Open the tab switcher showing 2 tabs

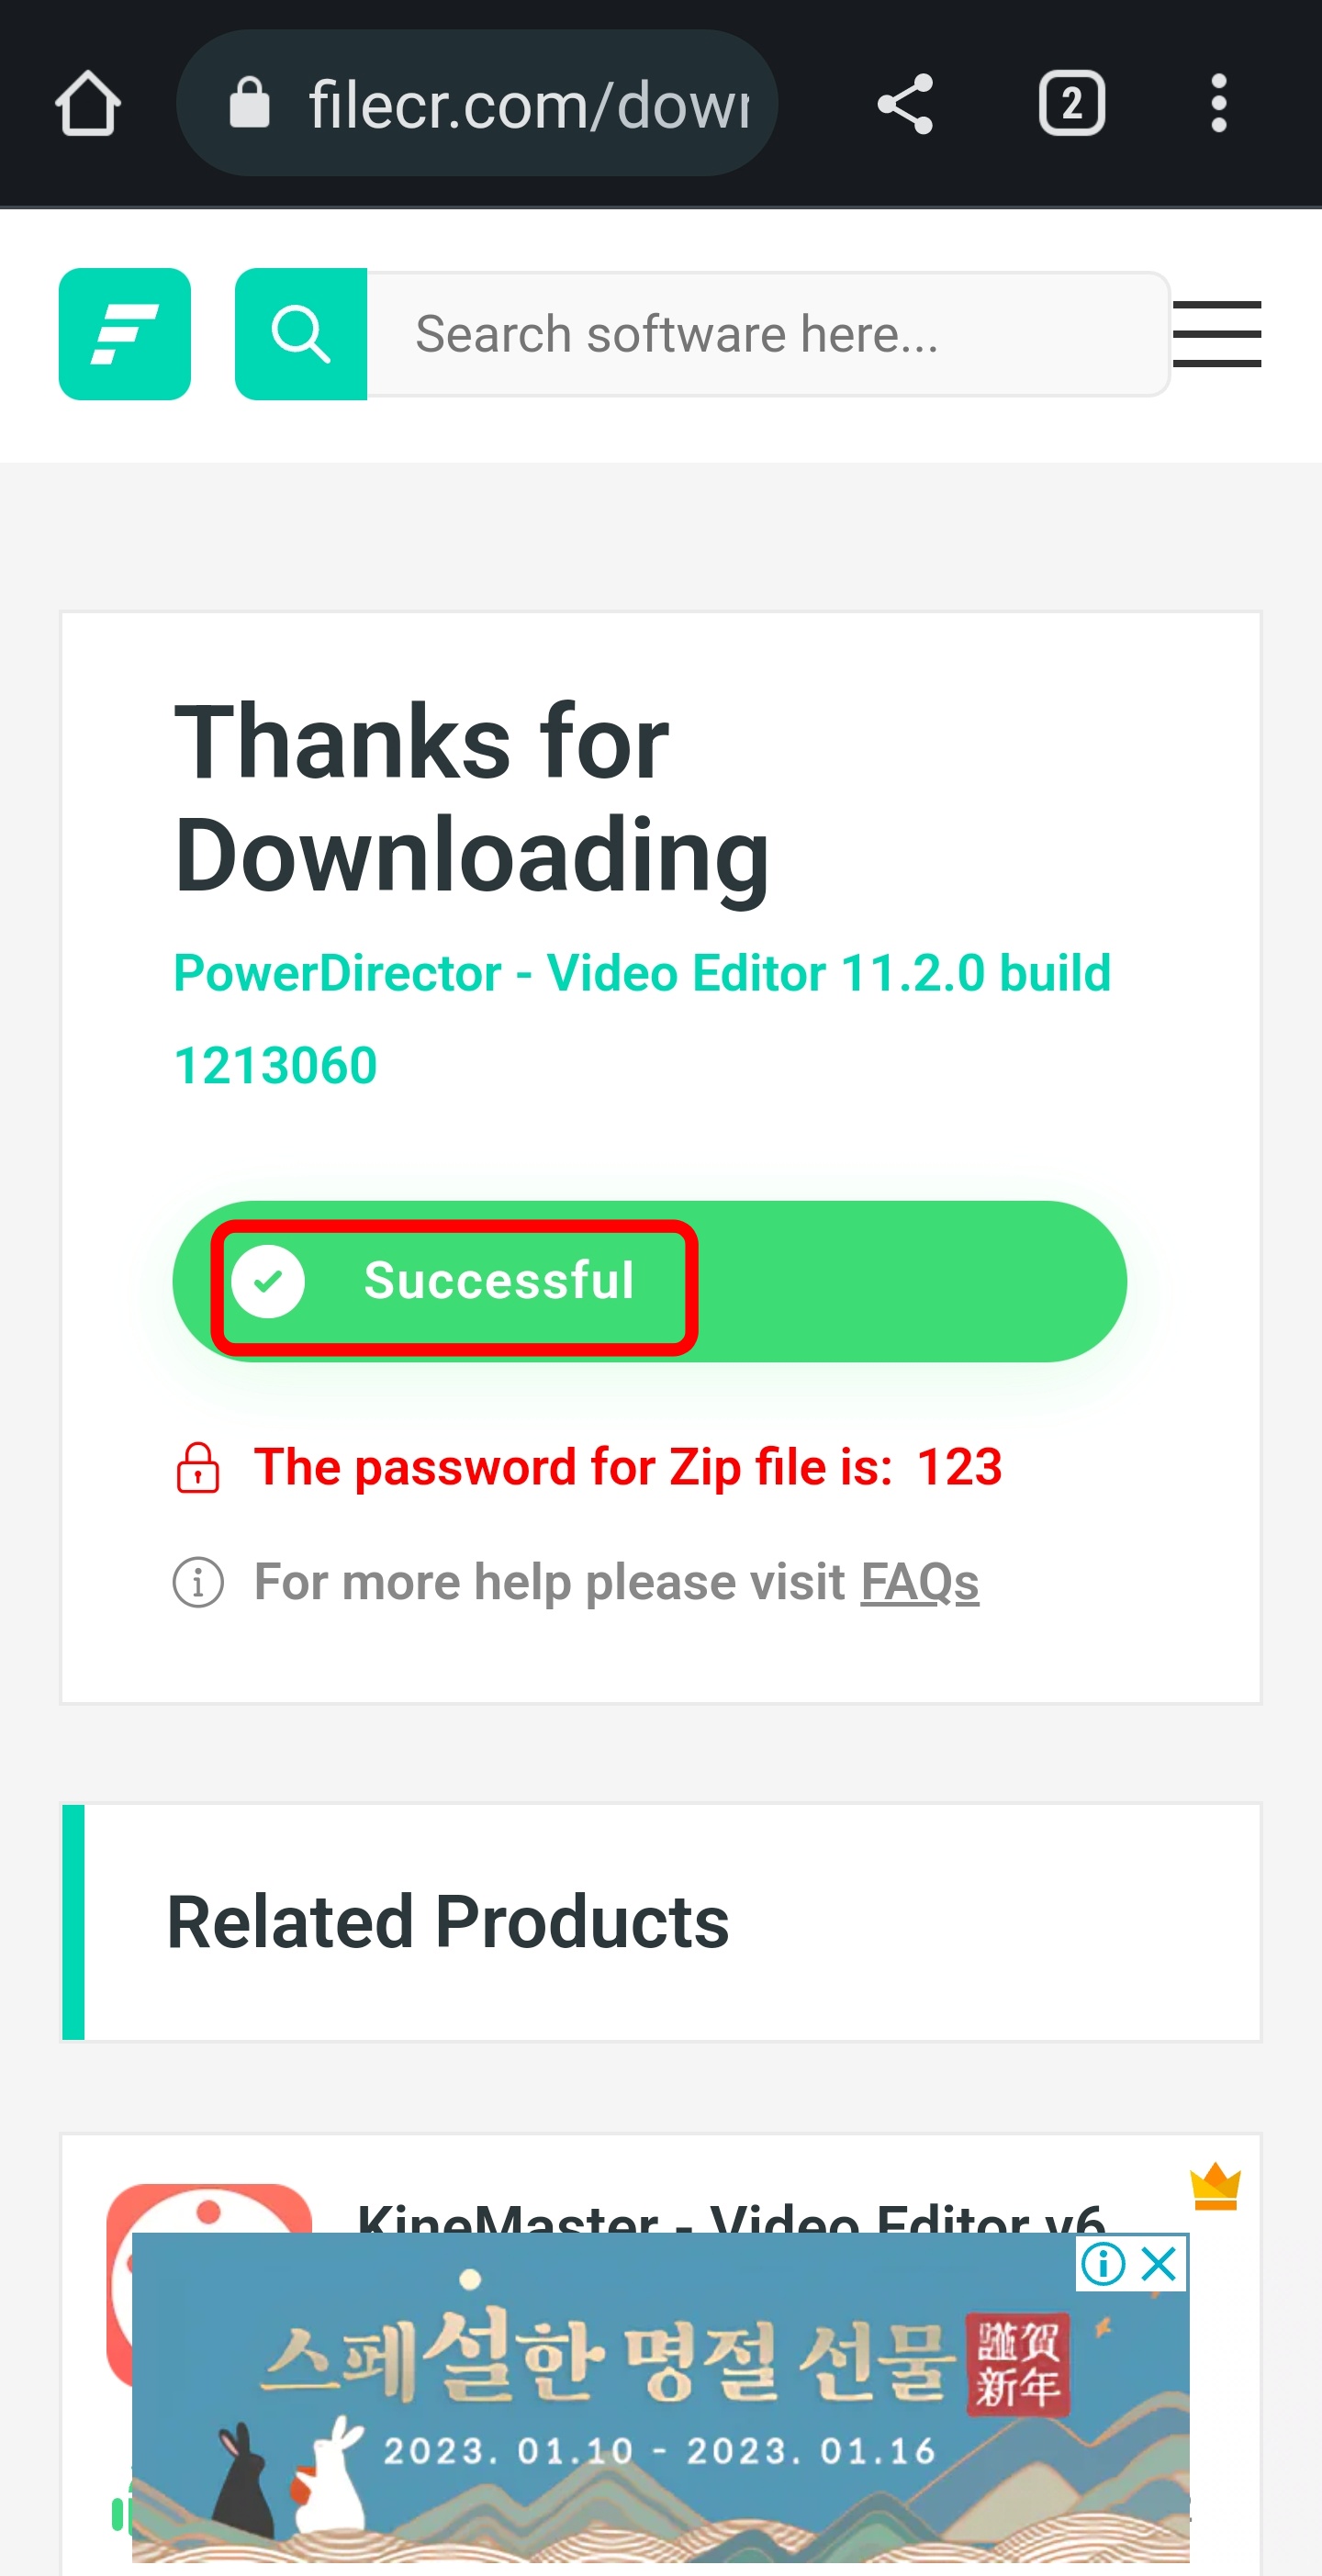pos(1071,103)
